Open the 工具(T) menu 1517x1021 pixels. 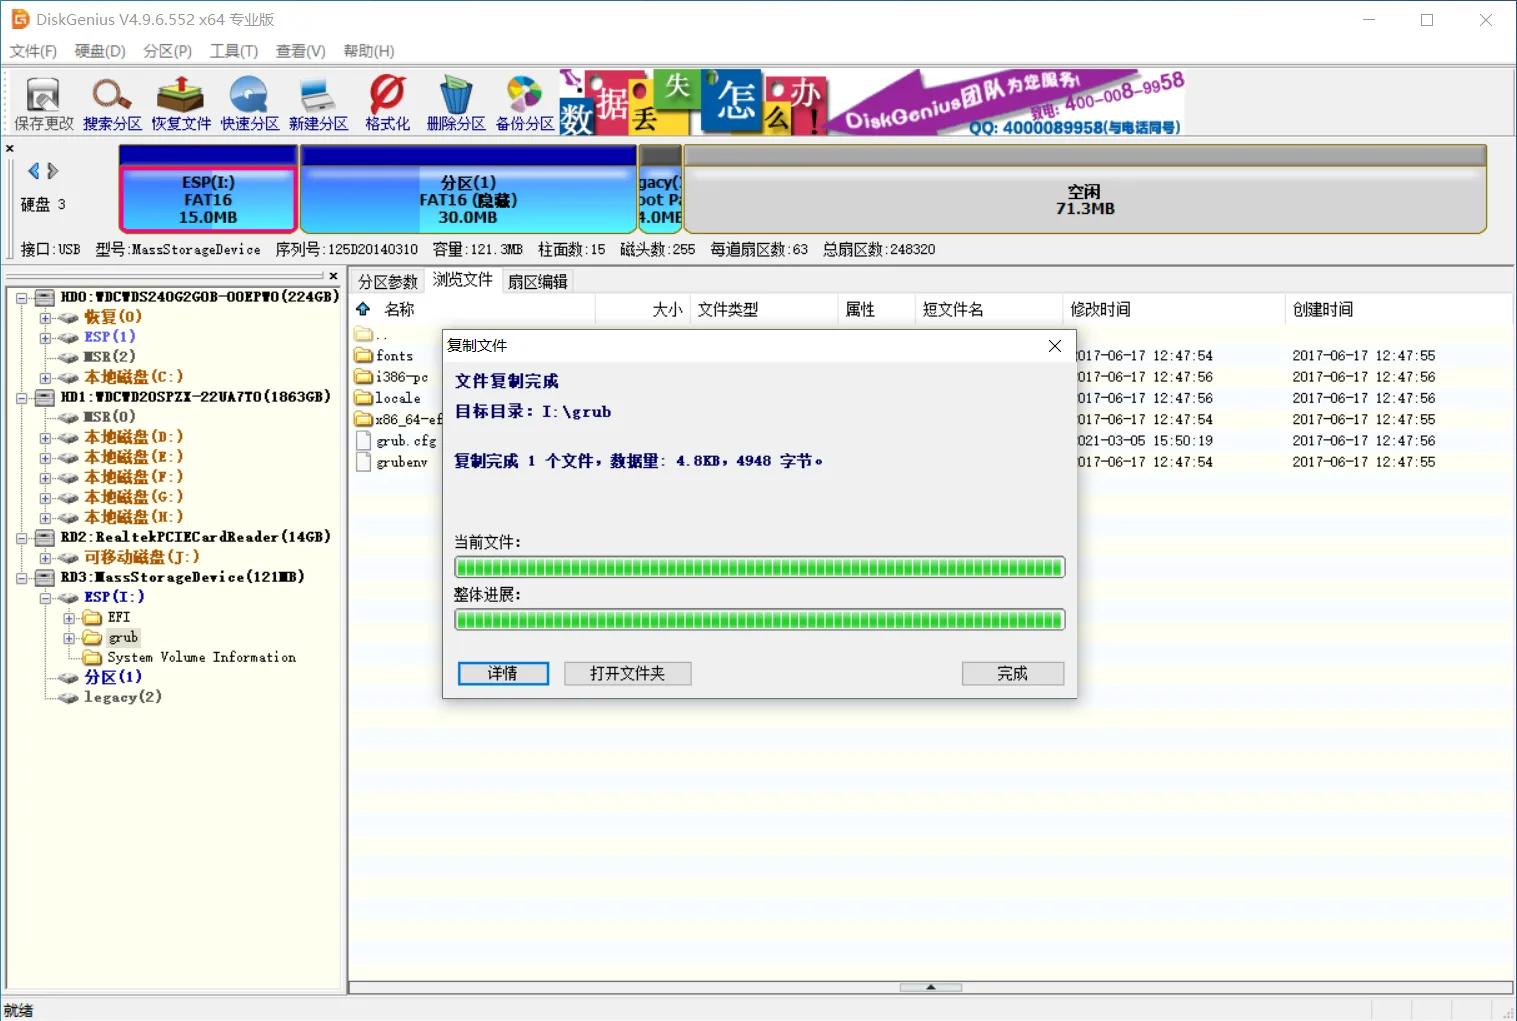[x=234, y=51]
